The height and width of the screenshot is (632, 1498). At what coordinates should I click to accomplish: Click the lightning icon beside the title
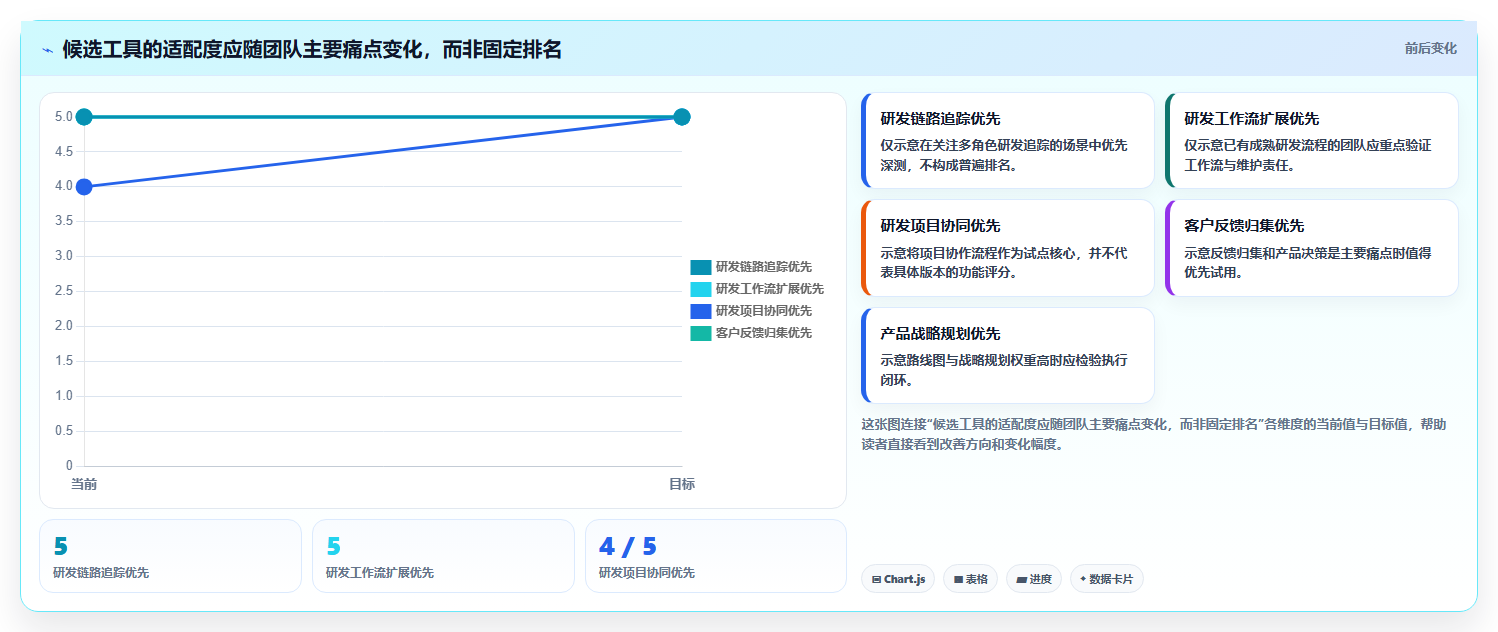[x=47, y=49]
